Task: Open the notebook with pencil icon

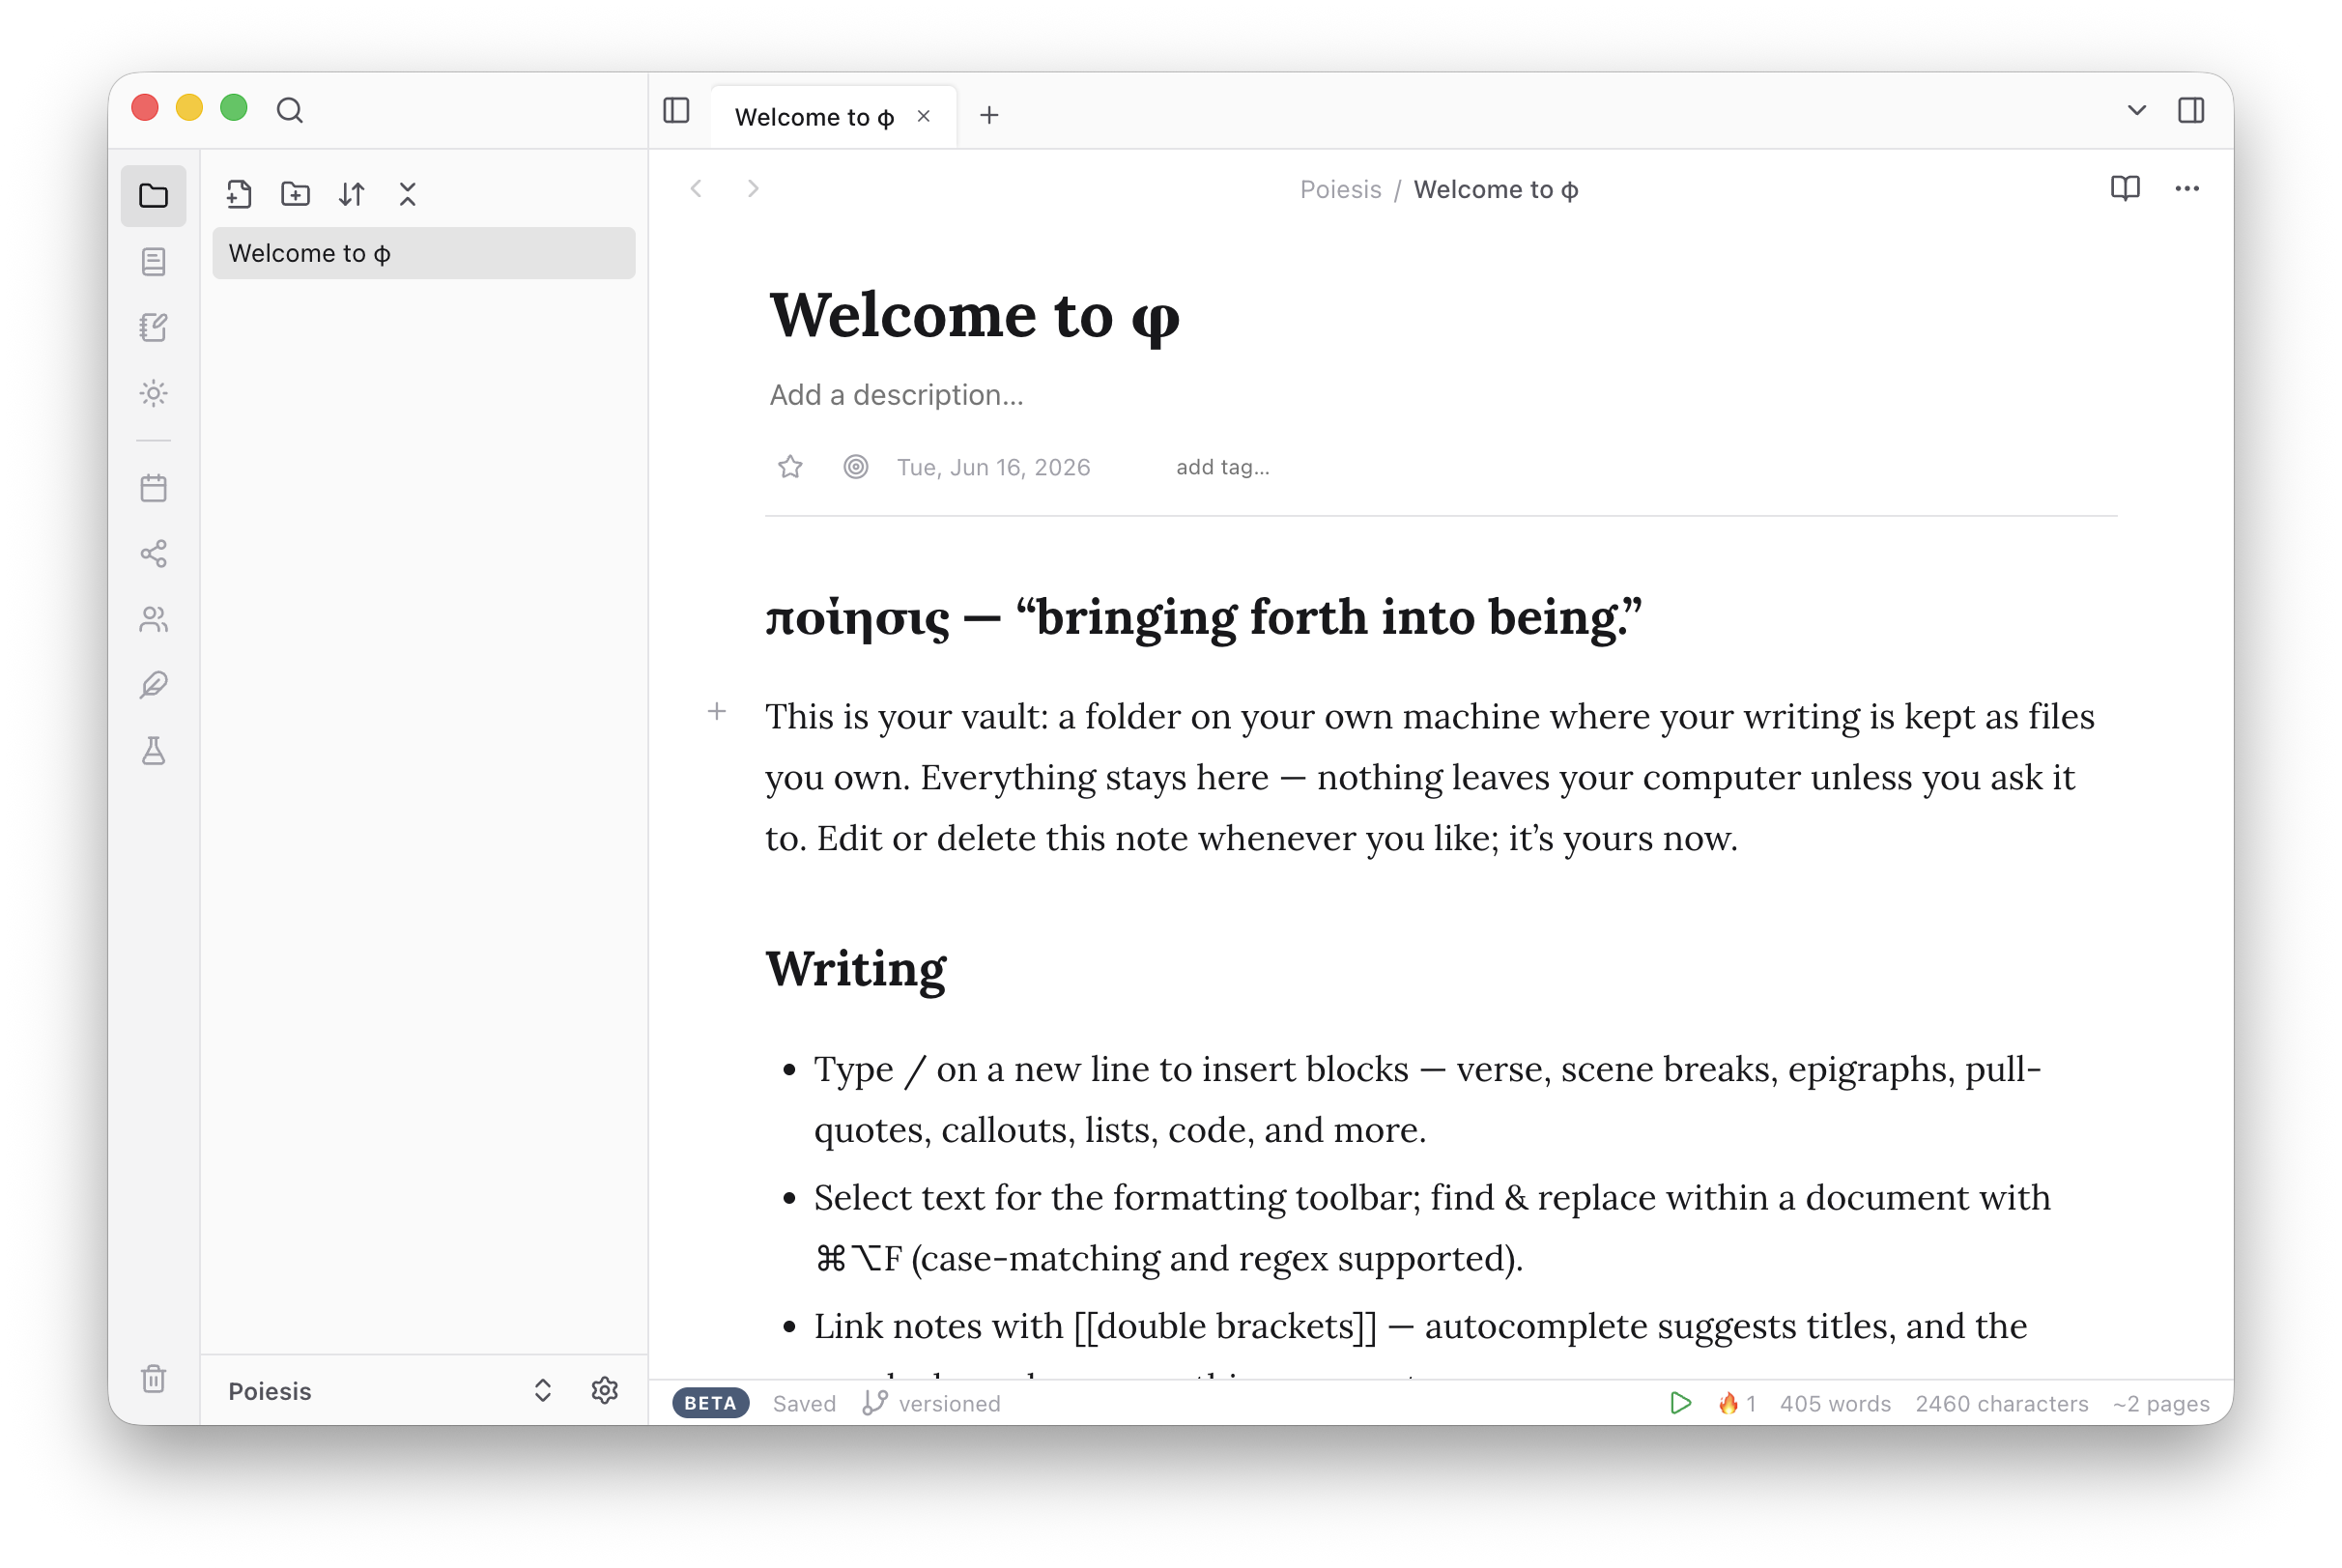Action: coord(153,327)
